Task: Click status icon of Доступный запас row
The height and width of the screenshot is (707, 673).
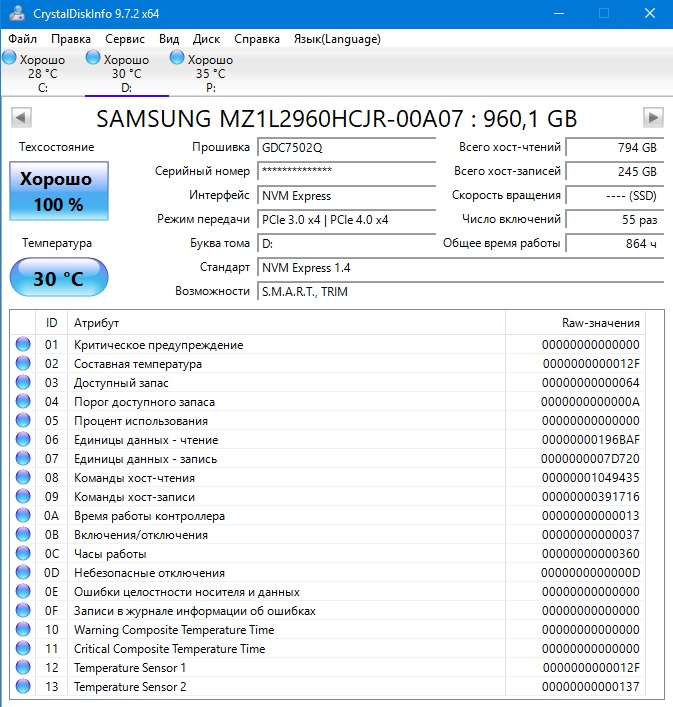Action: pyautogui.click(x=23, y=382)
